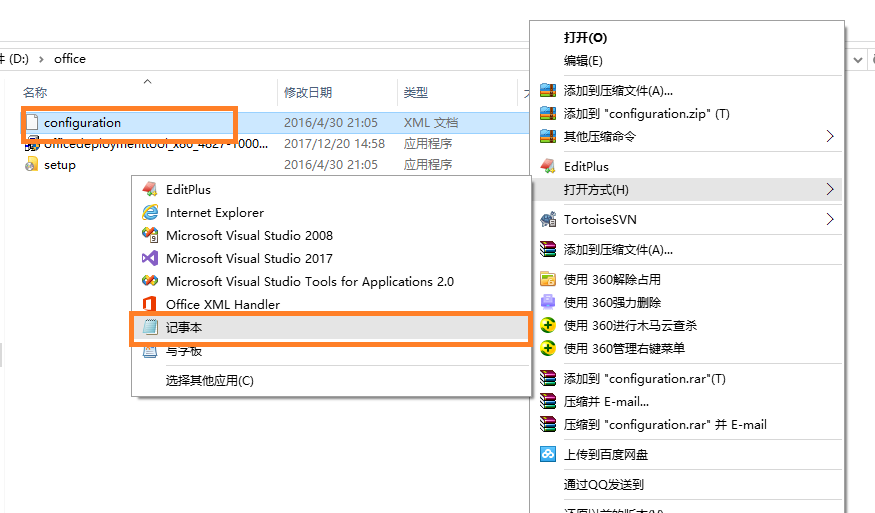This screenshot has width=875, height=513.
Task: Click the 2016/4/30 21:05 date of setup
Action: point(330,165)
